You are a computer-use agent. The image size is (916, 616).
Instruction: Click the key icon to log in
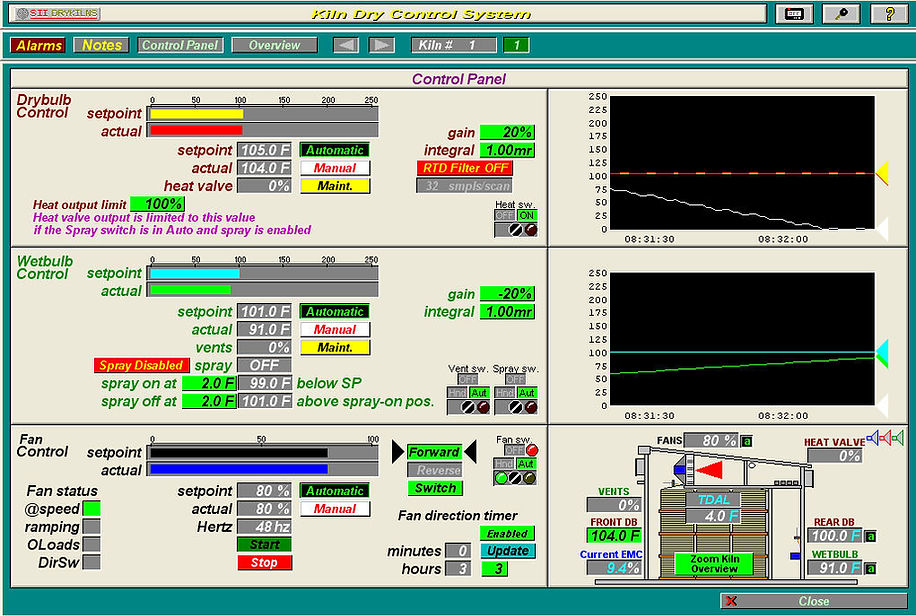tap(840, 13)
